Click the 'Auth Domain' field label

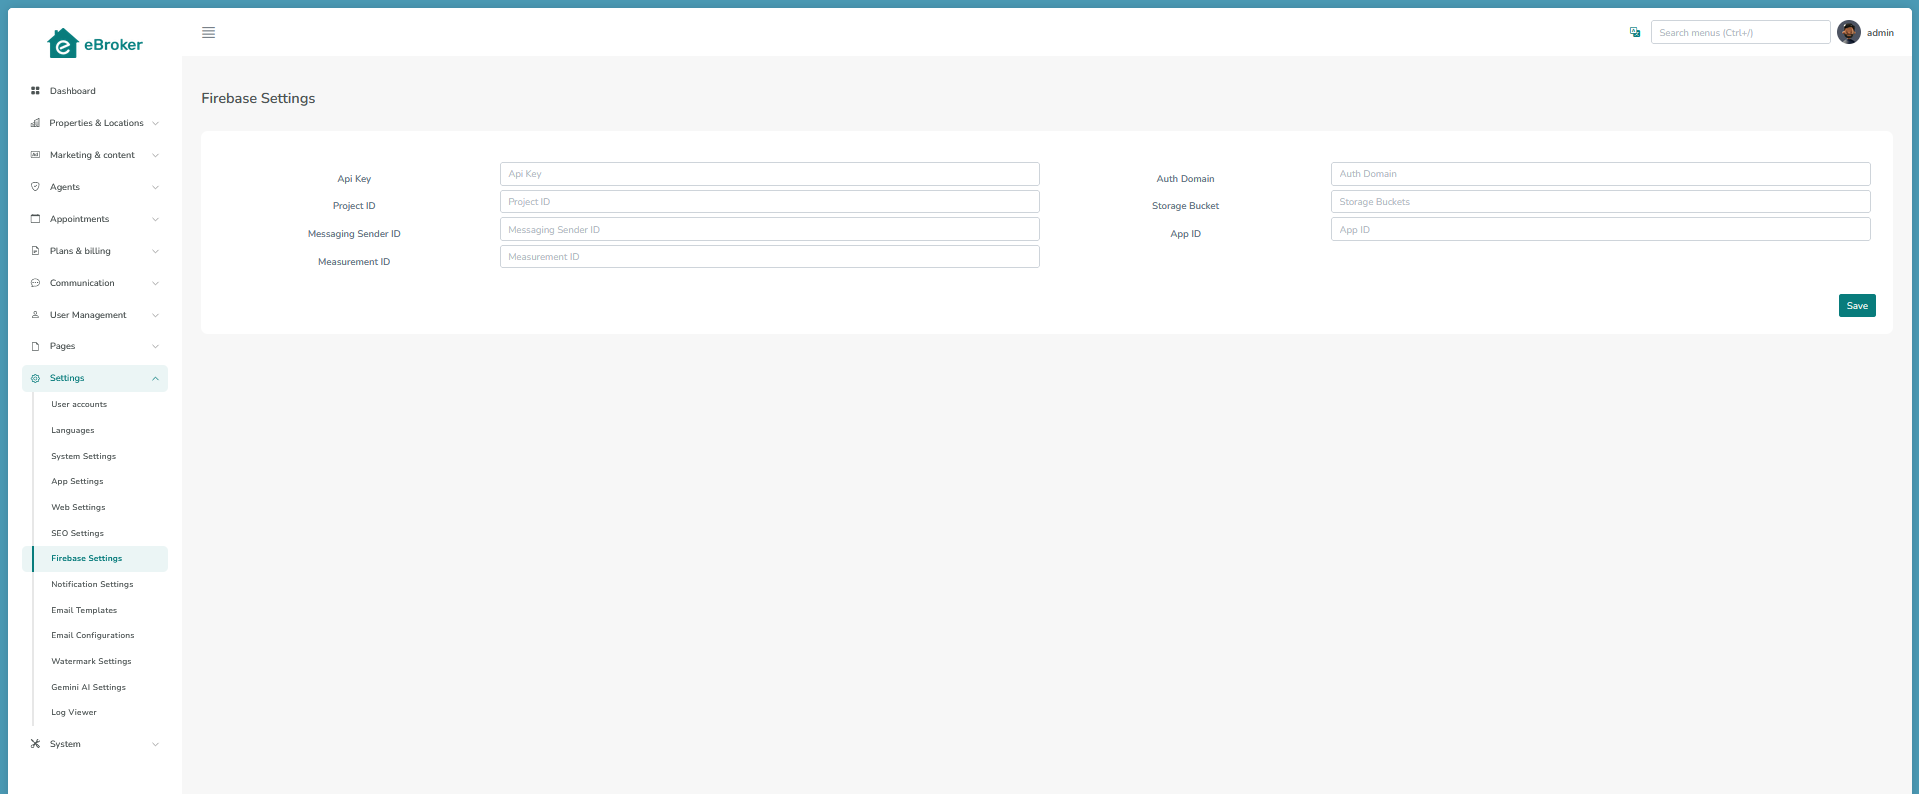(x=1185, y=179)
